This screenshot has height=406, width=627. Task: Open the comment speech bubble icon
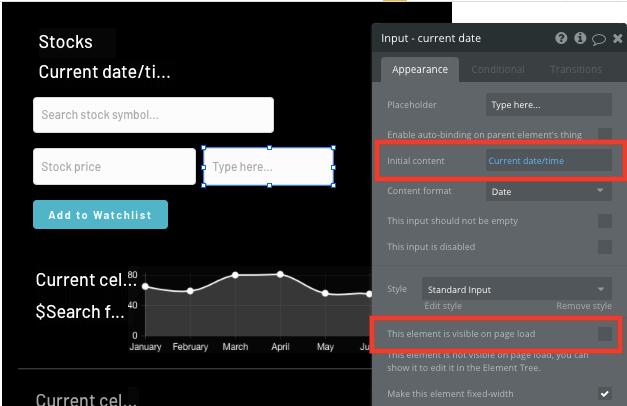pos(599,39)
